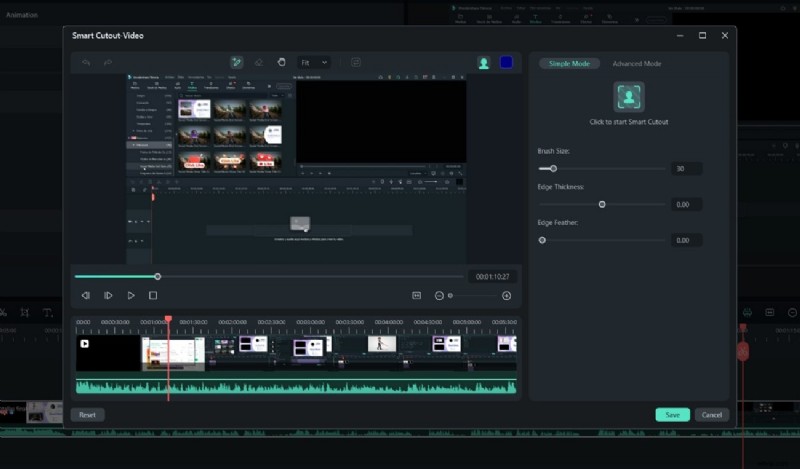Select the hand pan tool
This screenshot has height=469, width=800.
(x=281, y=62)
